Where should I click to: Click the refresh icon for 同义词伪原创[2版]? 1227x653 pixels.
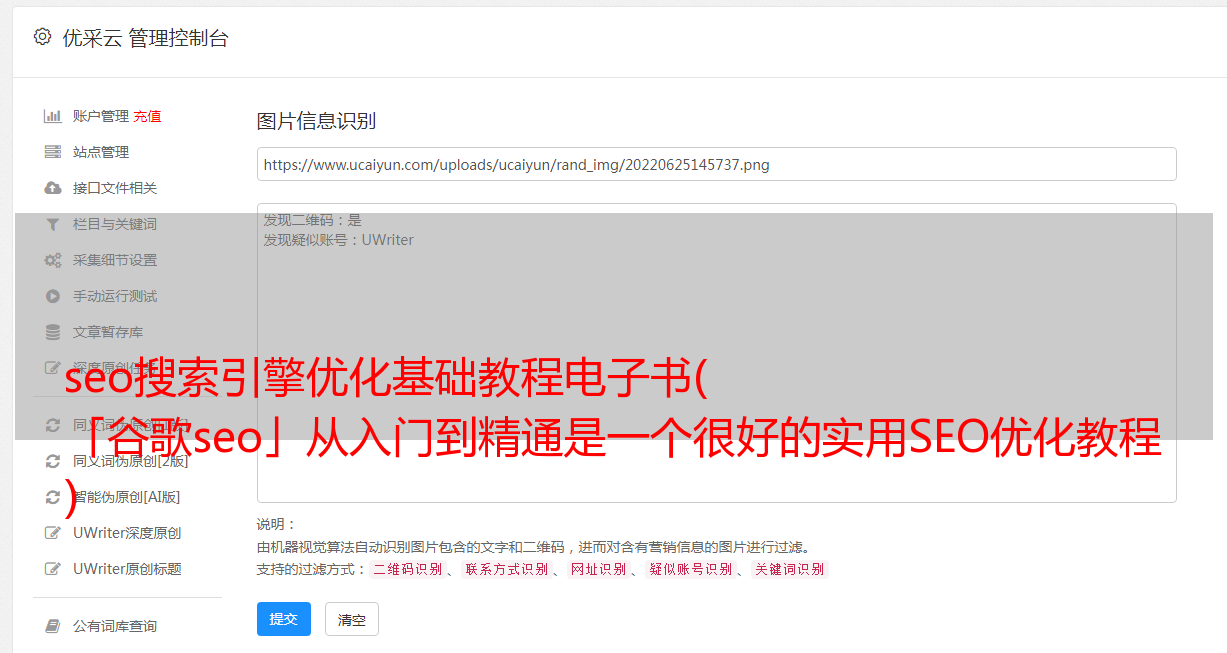[53, 461]
